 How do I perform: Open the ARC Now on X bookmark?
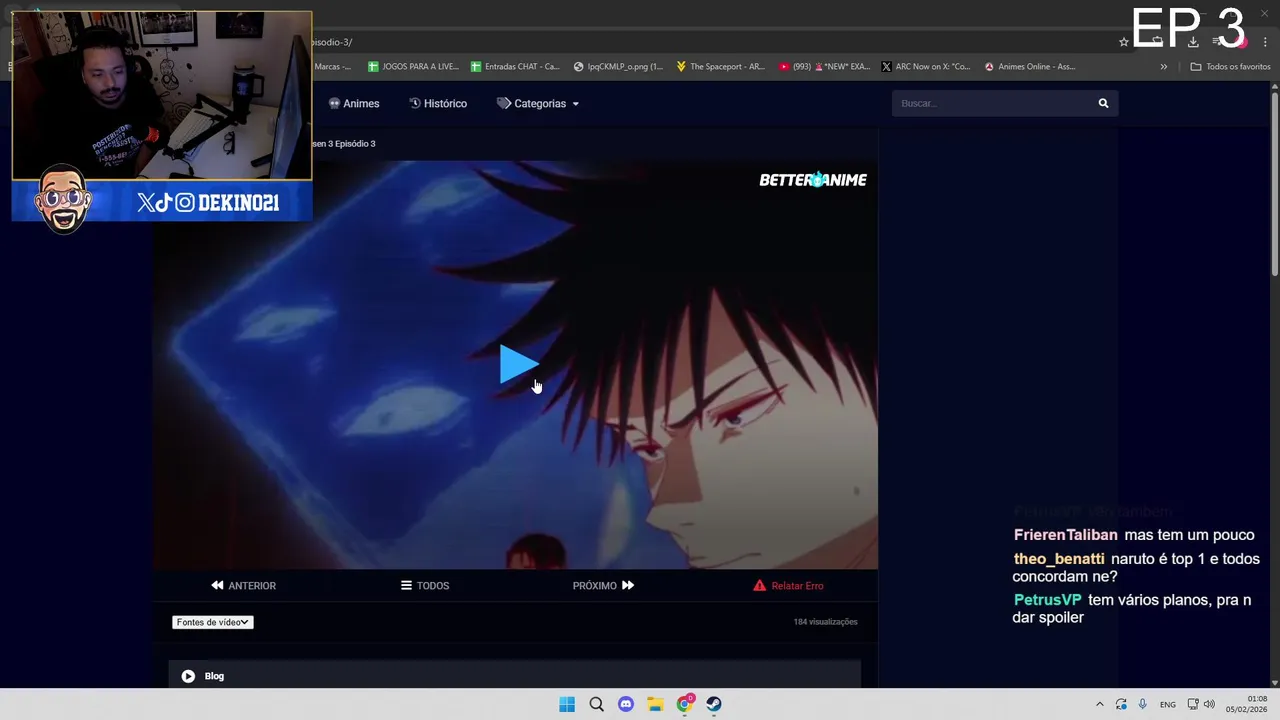926,67
